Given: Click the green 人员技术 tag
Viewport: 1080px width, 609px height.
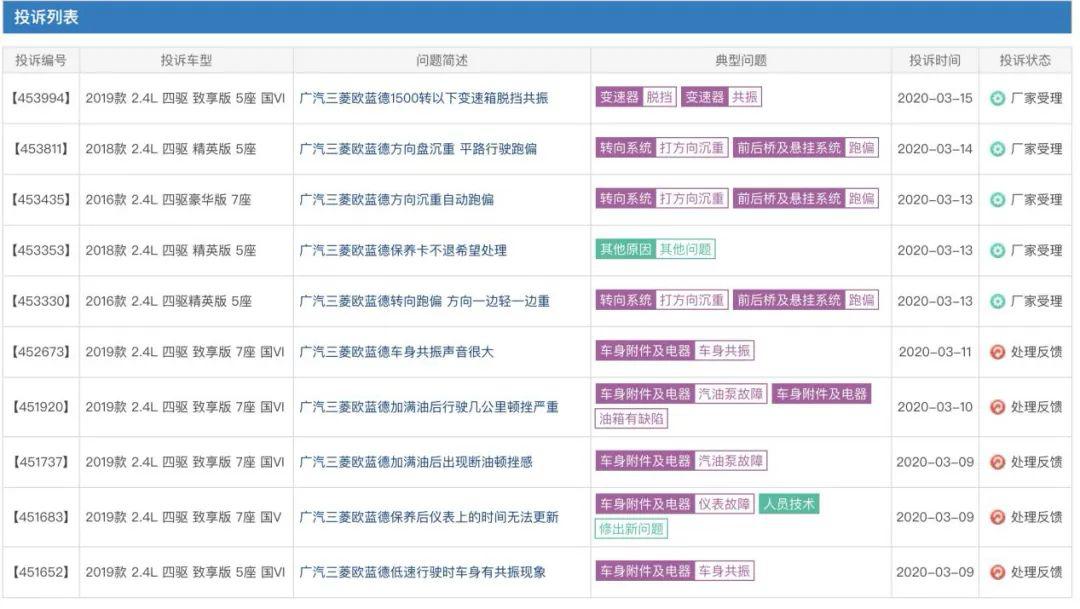Looking at the screenshot, I should click(x=788, y=504).
